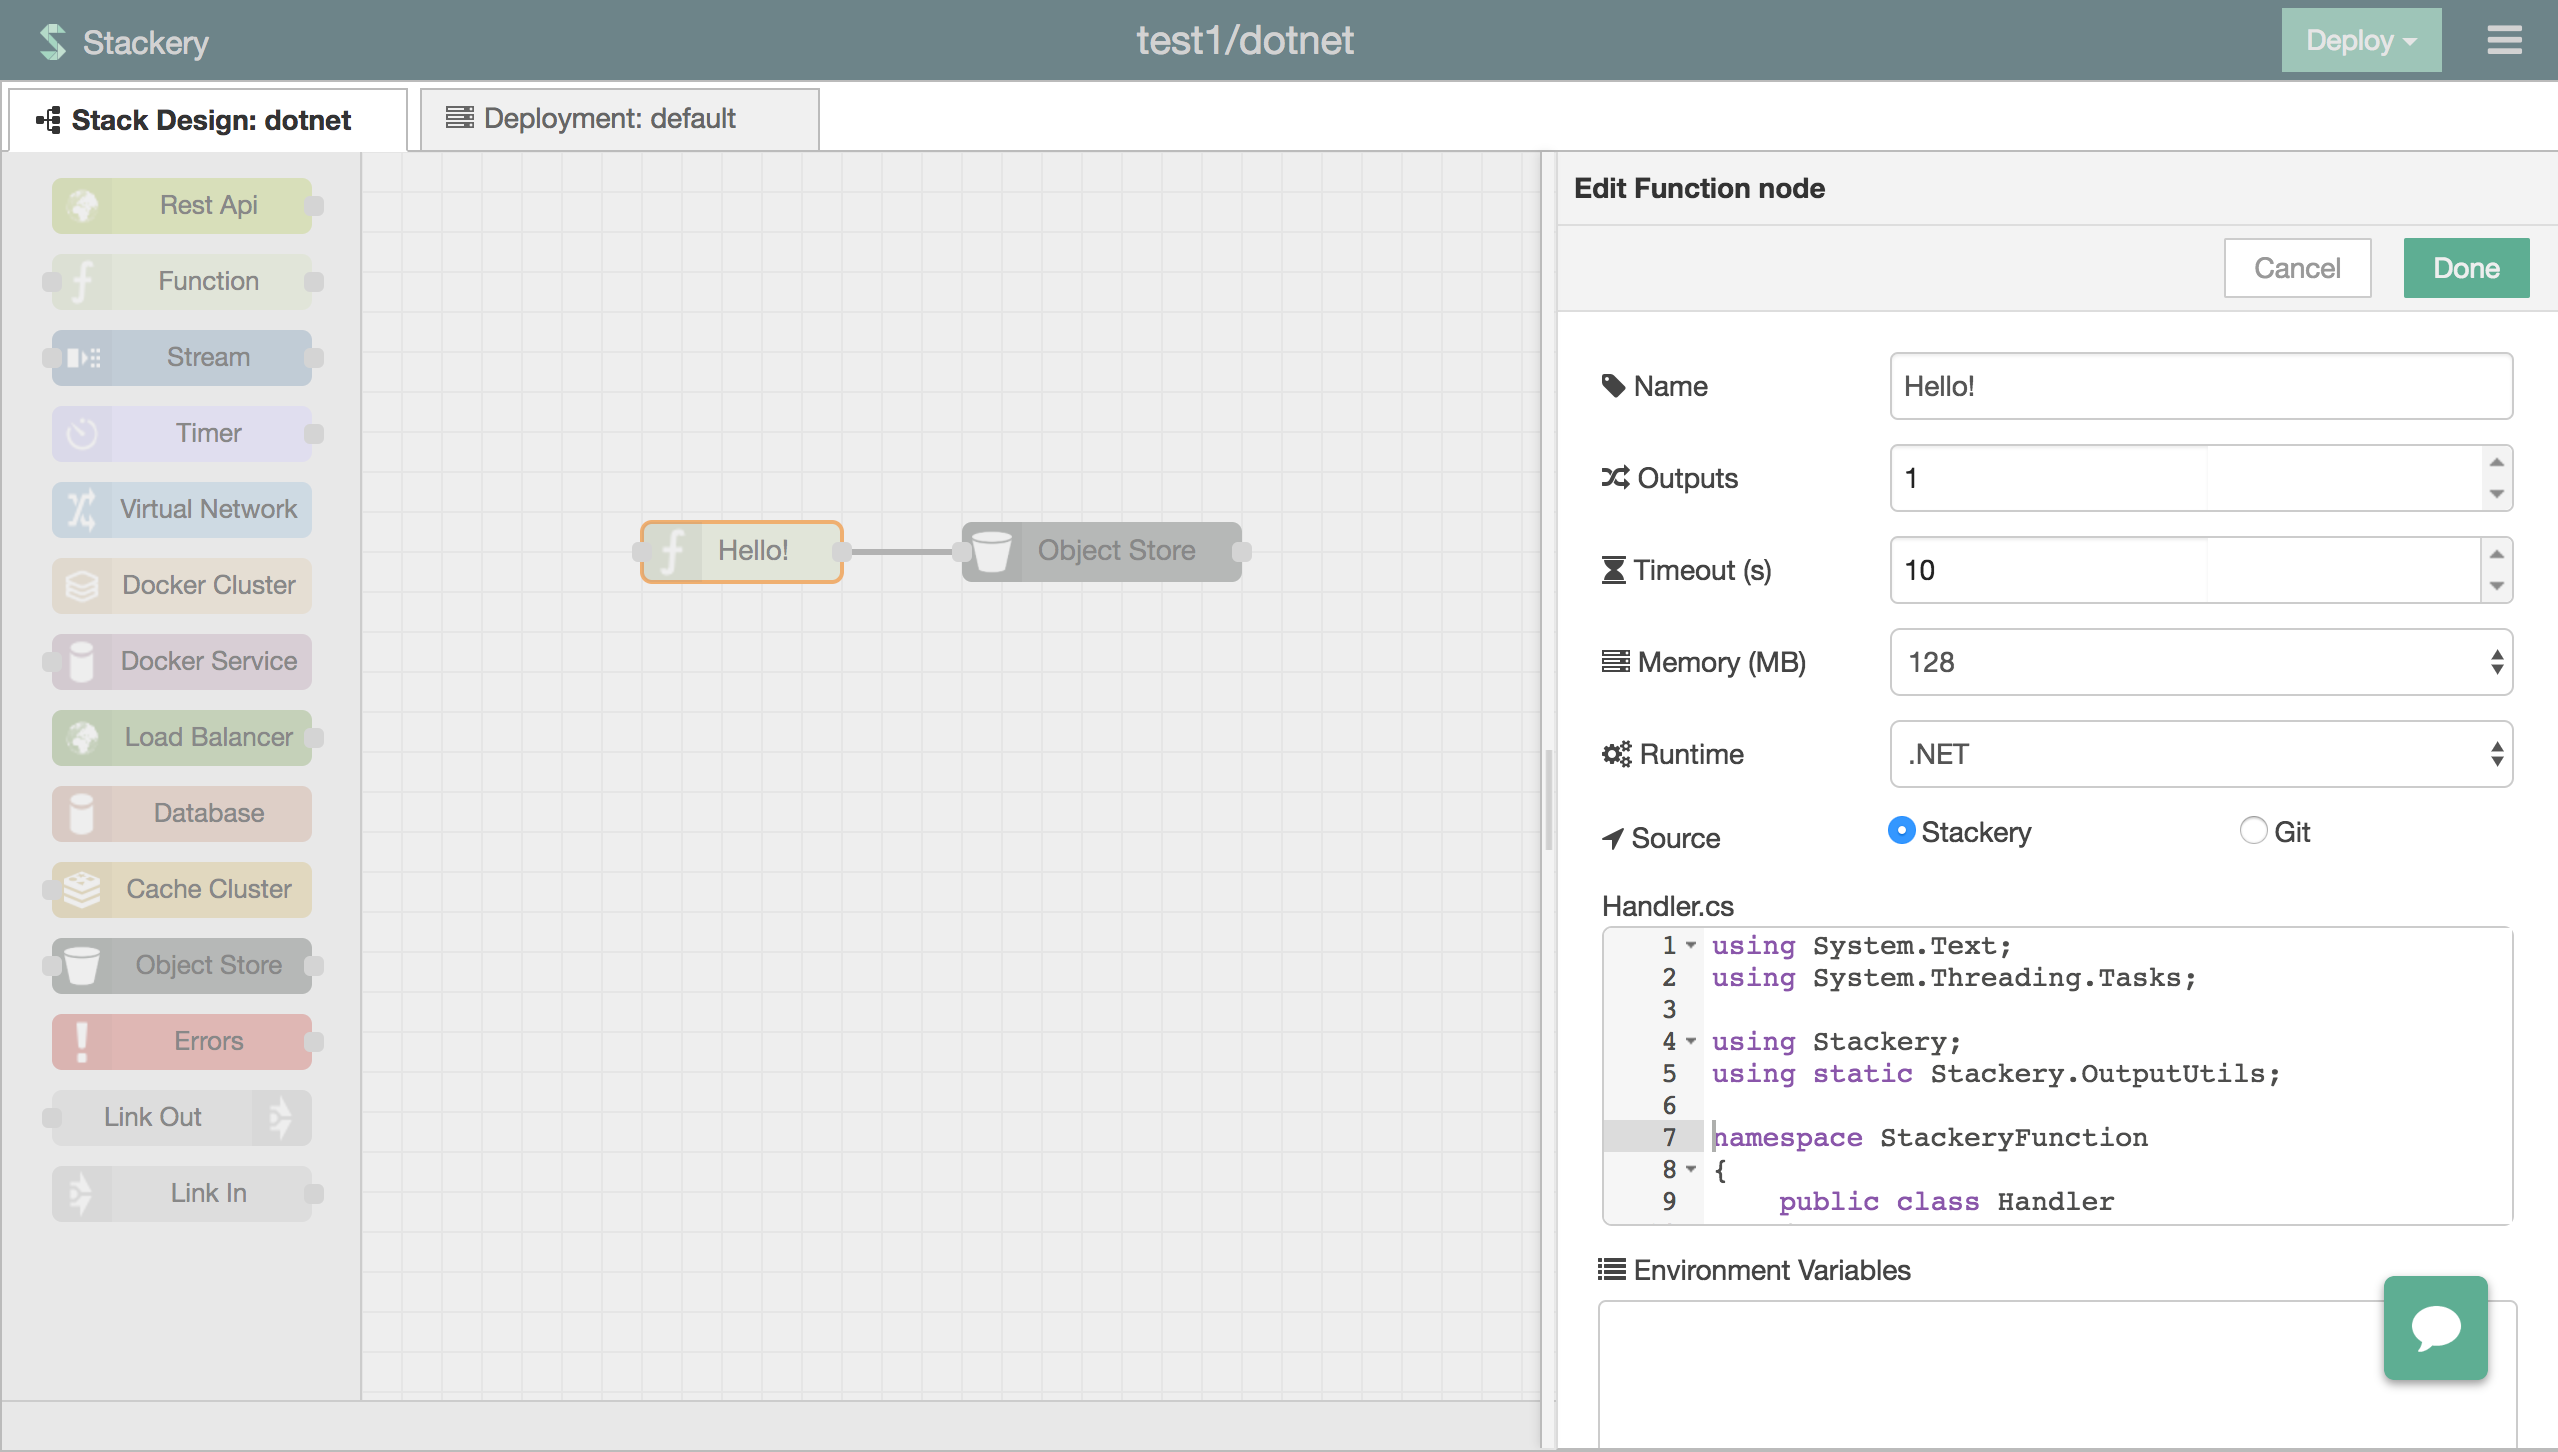Select the Load Balancer palette node
The image size is (2558, 1452).
point(182,737)
